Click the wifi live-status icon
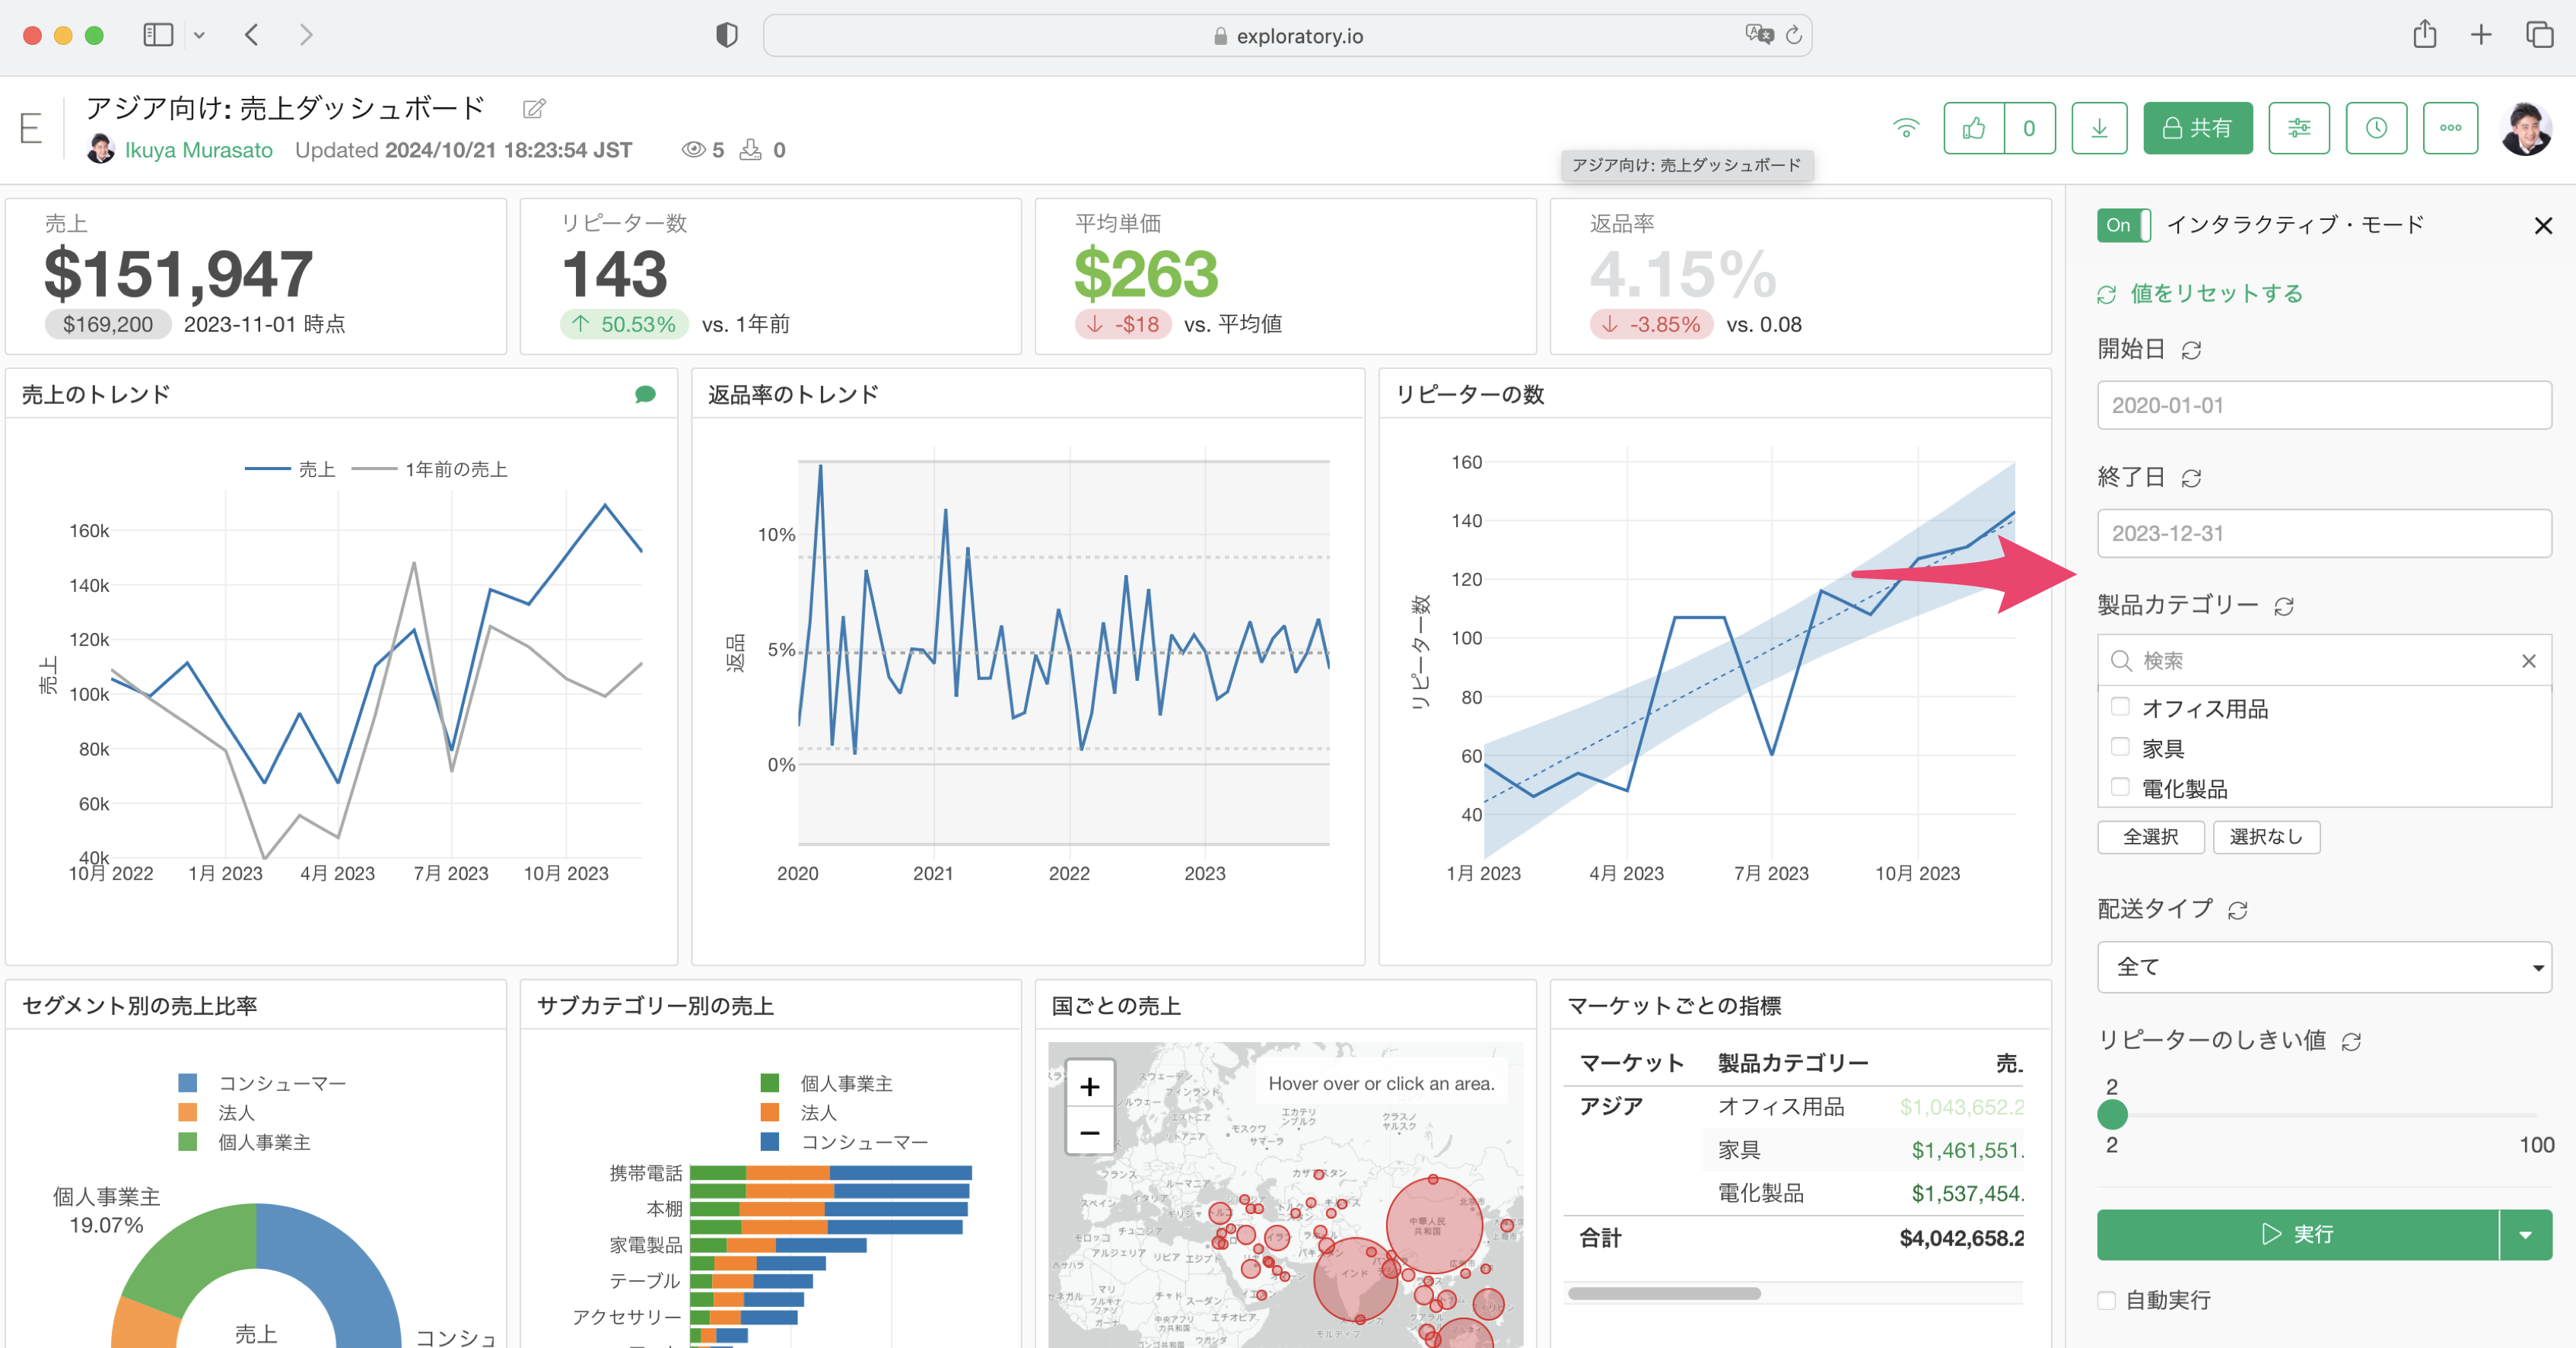Image resolution: width=2576 pixels, height=1348 pixels. coord(1906,128)
